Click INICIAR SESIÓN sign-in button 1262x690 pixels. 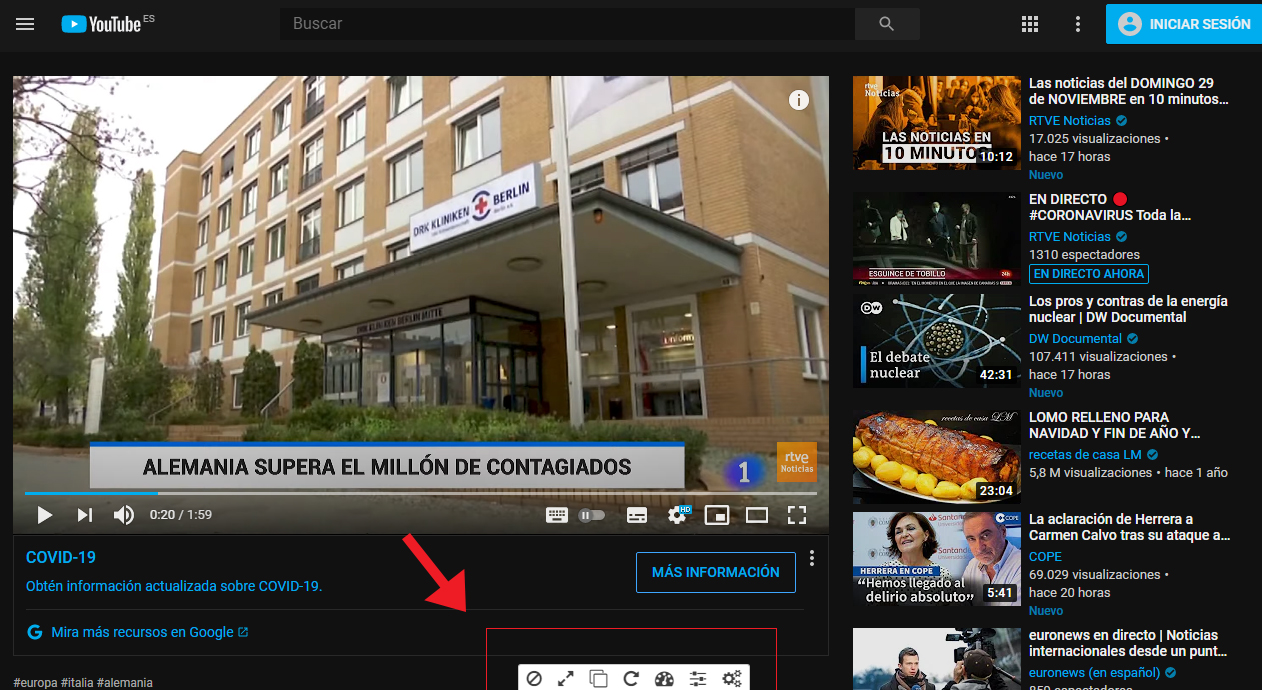(x=1183, y=24)
